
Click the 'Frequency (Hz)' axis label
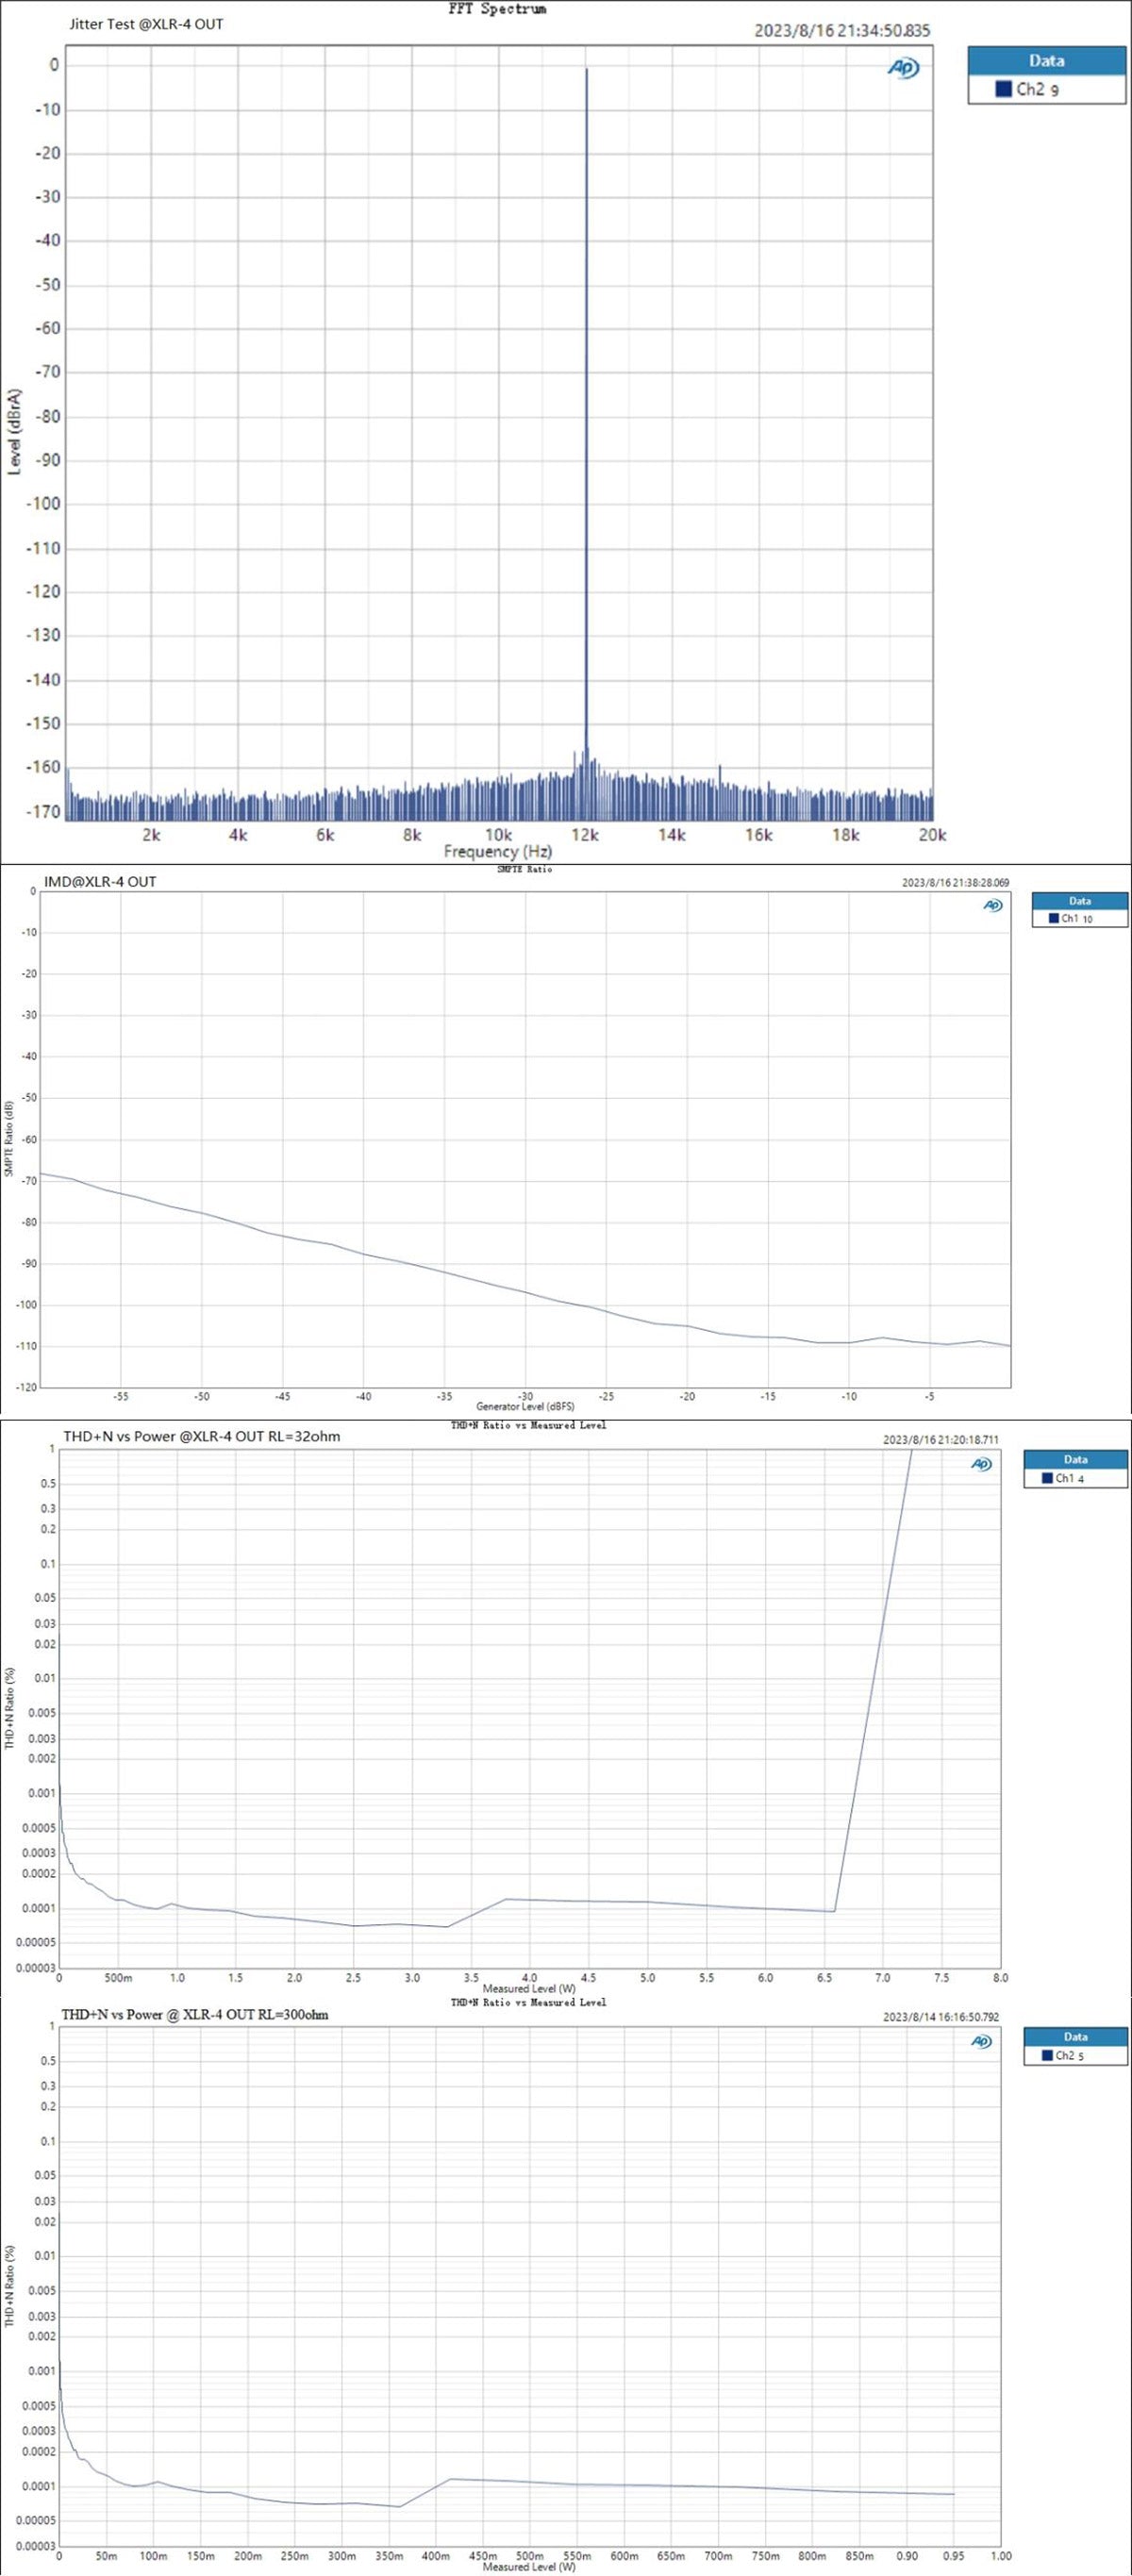pyautogui.click(x=497, y=851)
